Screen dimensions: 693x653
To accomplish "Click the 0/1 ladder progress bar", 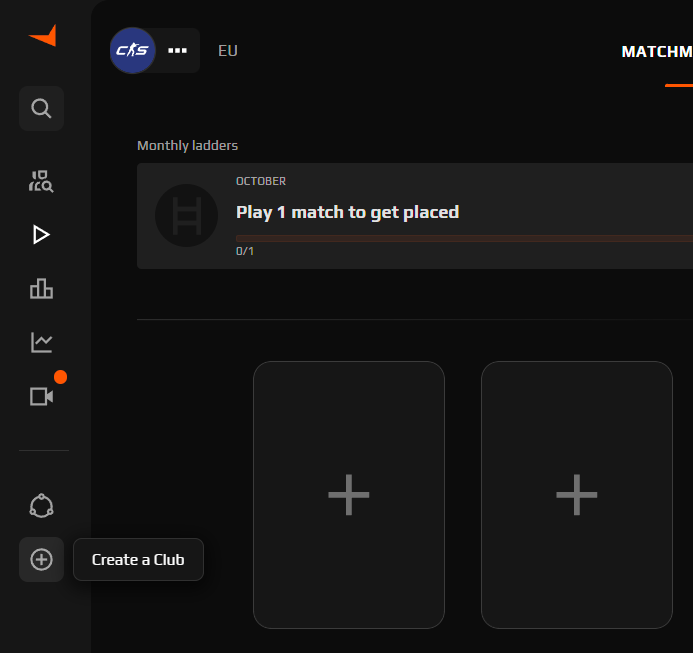I will point(464,238).
